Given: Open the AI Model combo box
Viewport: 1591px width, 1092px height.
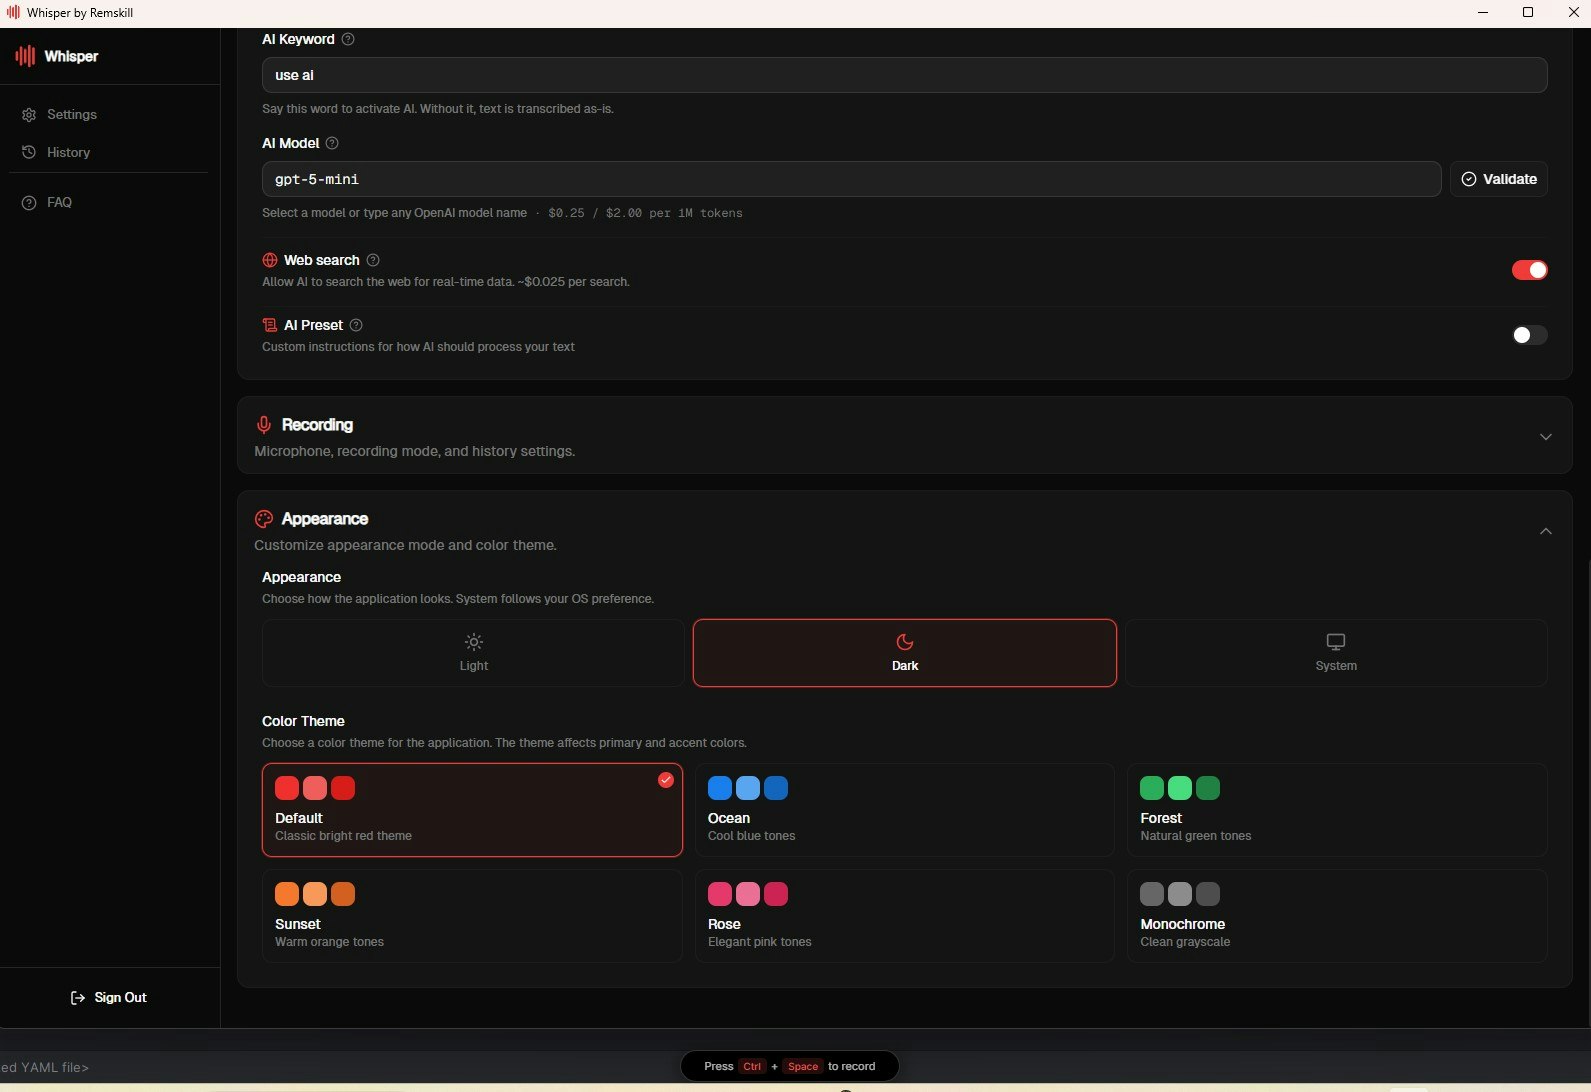Looking at the screenshot, I should (851, 179).
